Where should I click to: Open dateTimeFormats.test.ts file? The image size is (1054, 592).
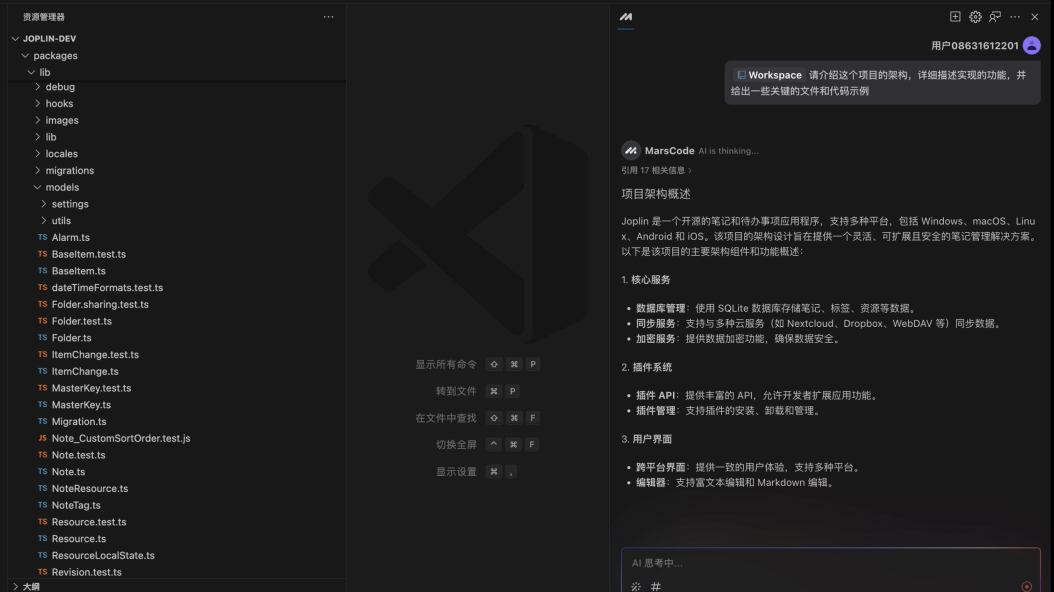[108, 288]
